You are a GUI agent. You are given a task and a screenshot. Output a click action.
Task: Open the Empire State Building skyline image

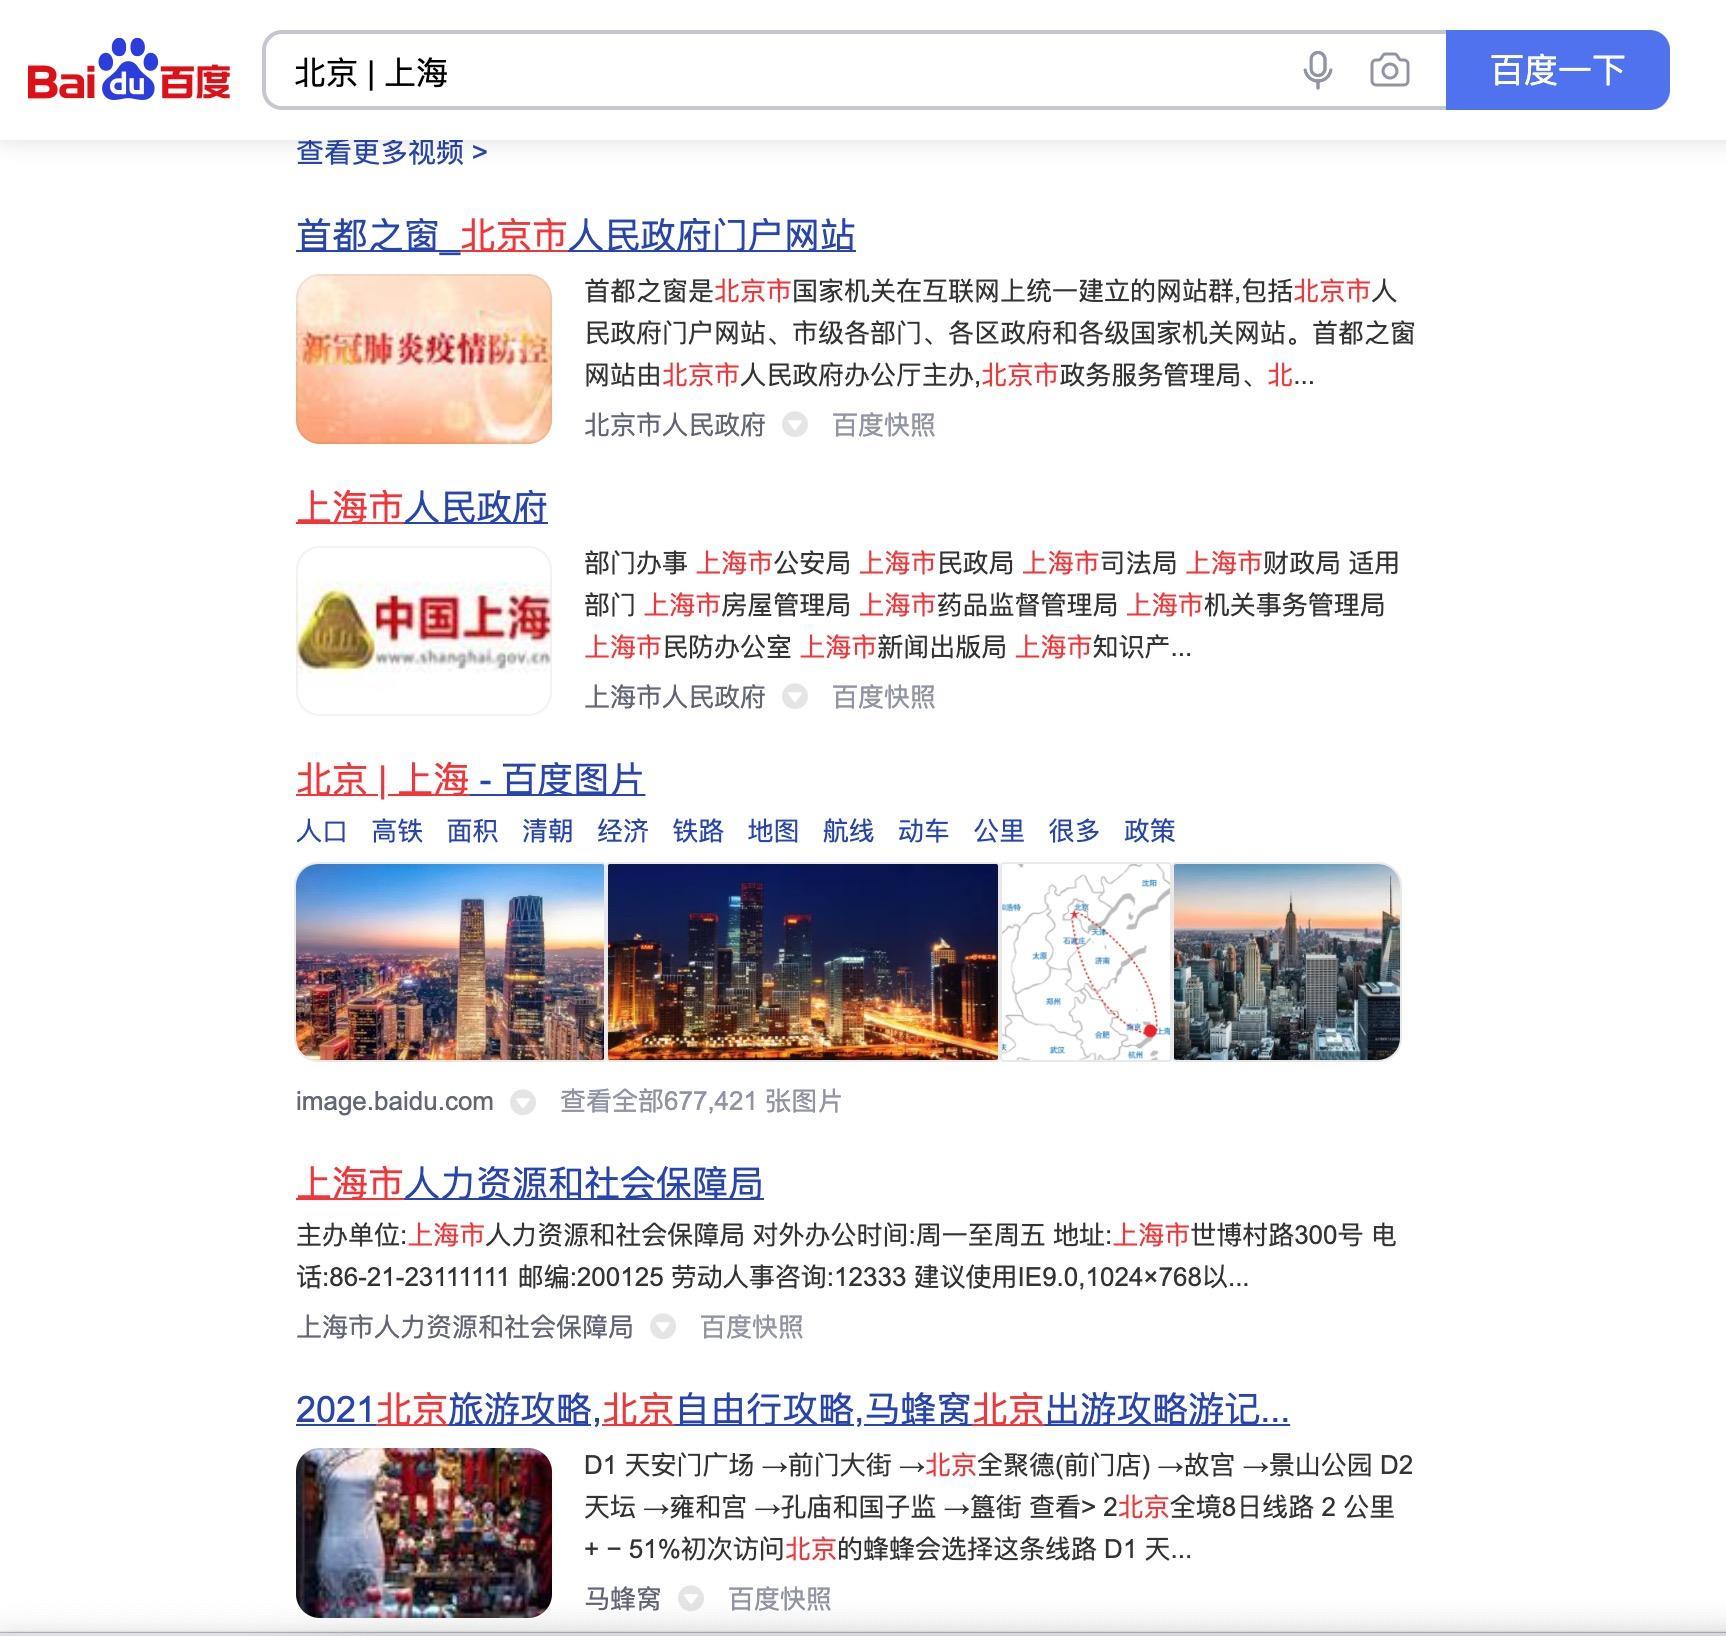(x=1287, y=962)
